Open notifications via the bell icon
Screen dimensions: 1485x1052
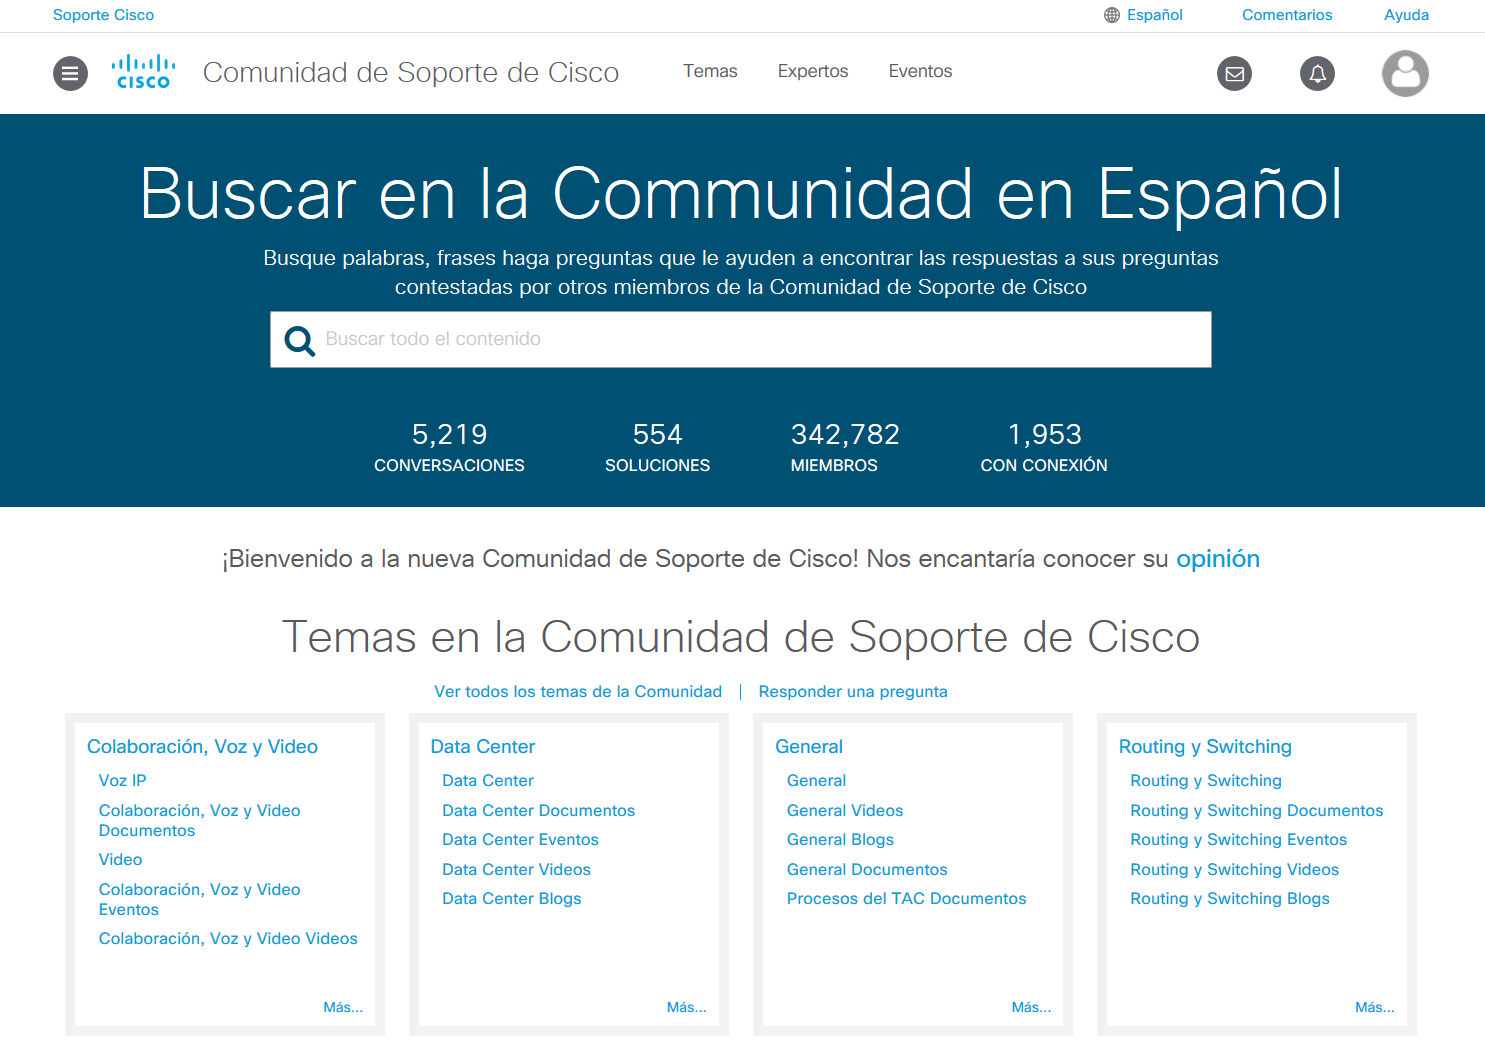point(1317,73)
